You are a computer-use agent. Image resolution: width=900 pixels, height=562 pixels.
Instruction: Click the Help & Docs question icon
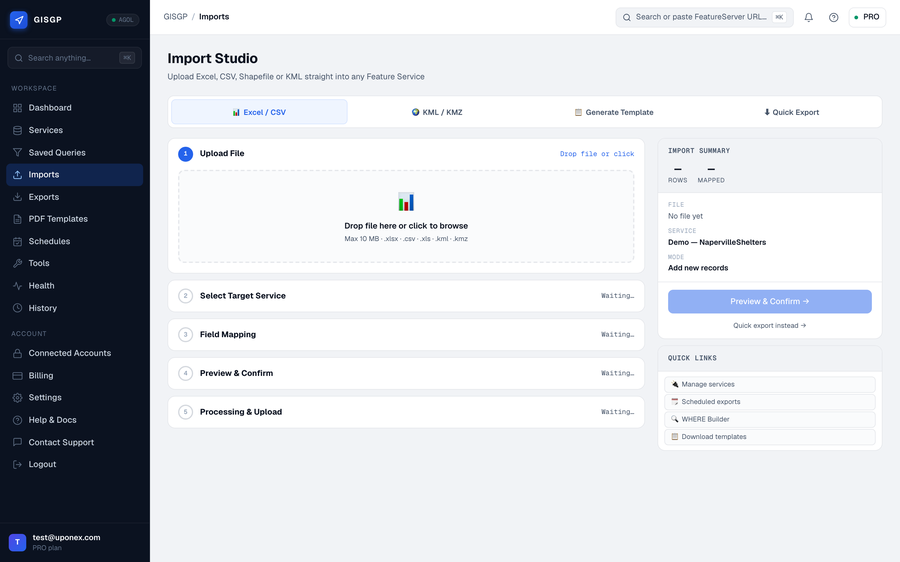tap(18, 420)
